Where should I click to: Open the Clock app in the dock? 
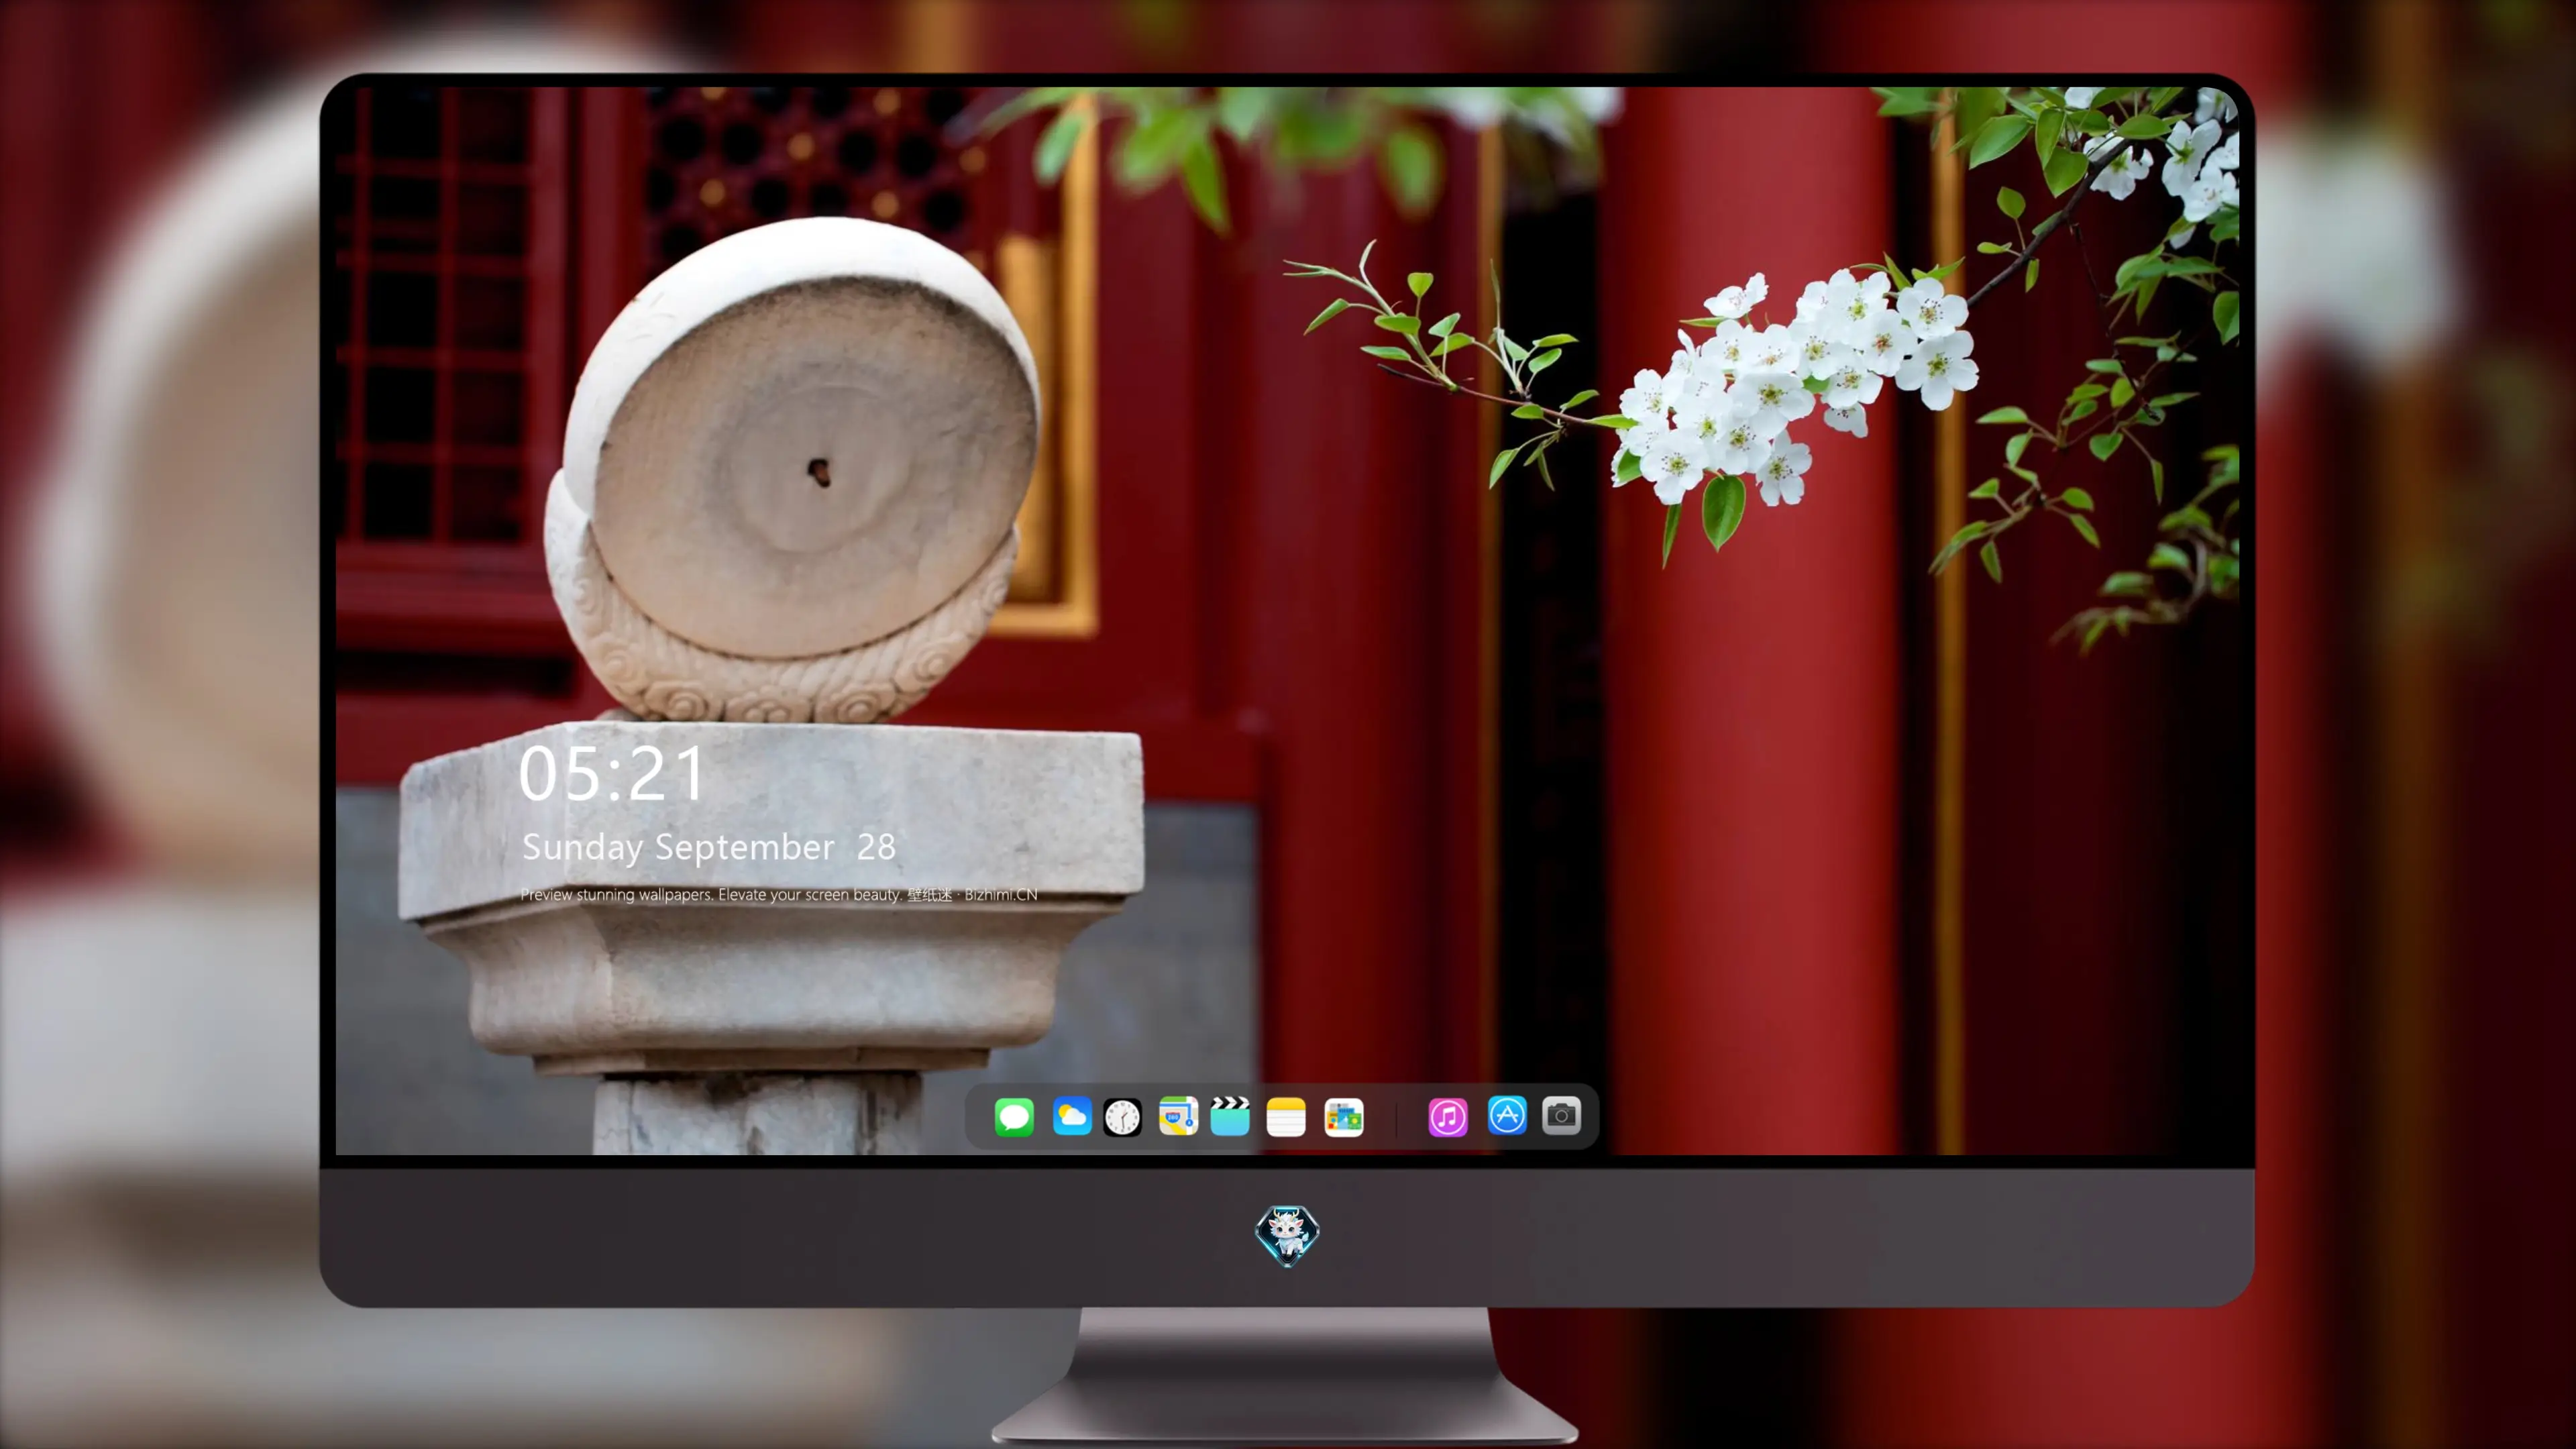pyautogui.click(x=1122, y=1117)
